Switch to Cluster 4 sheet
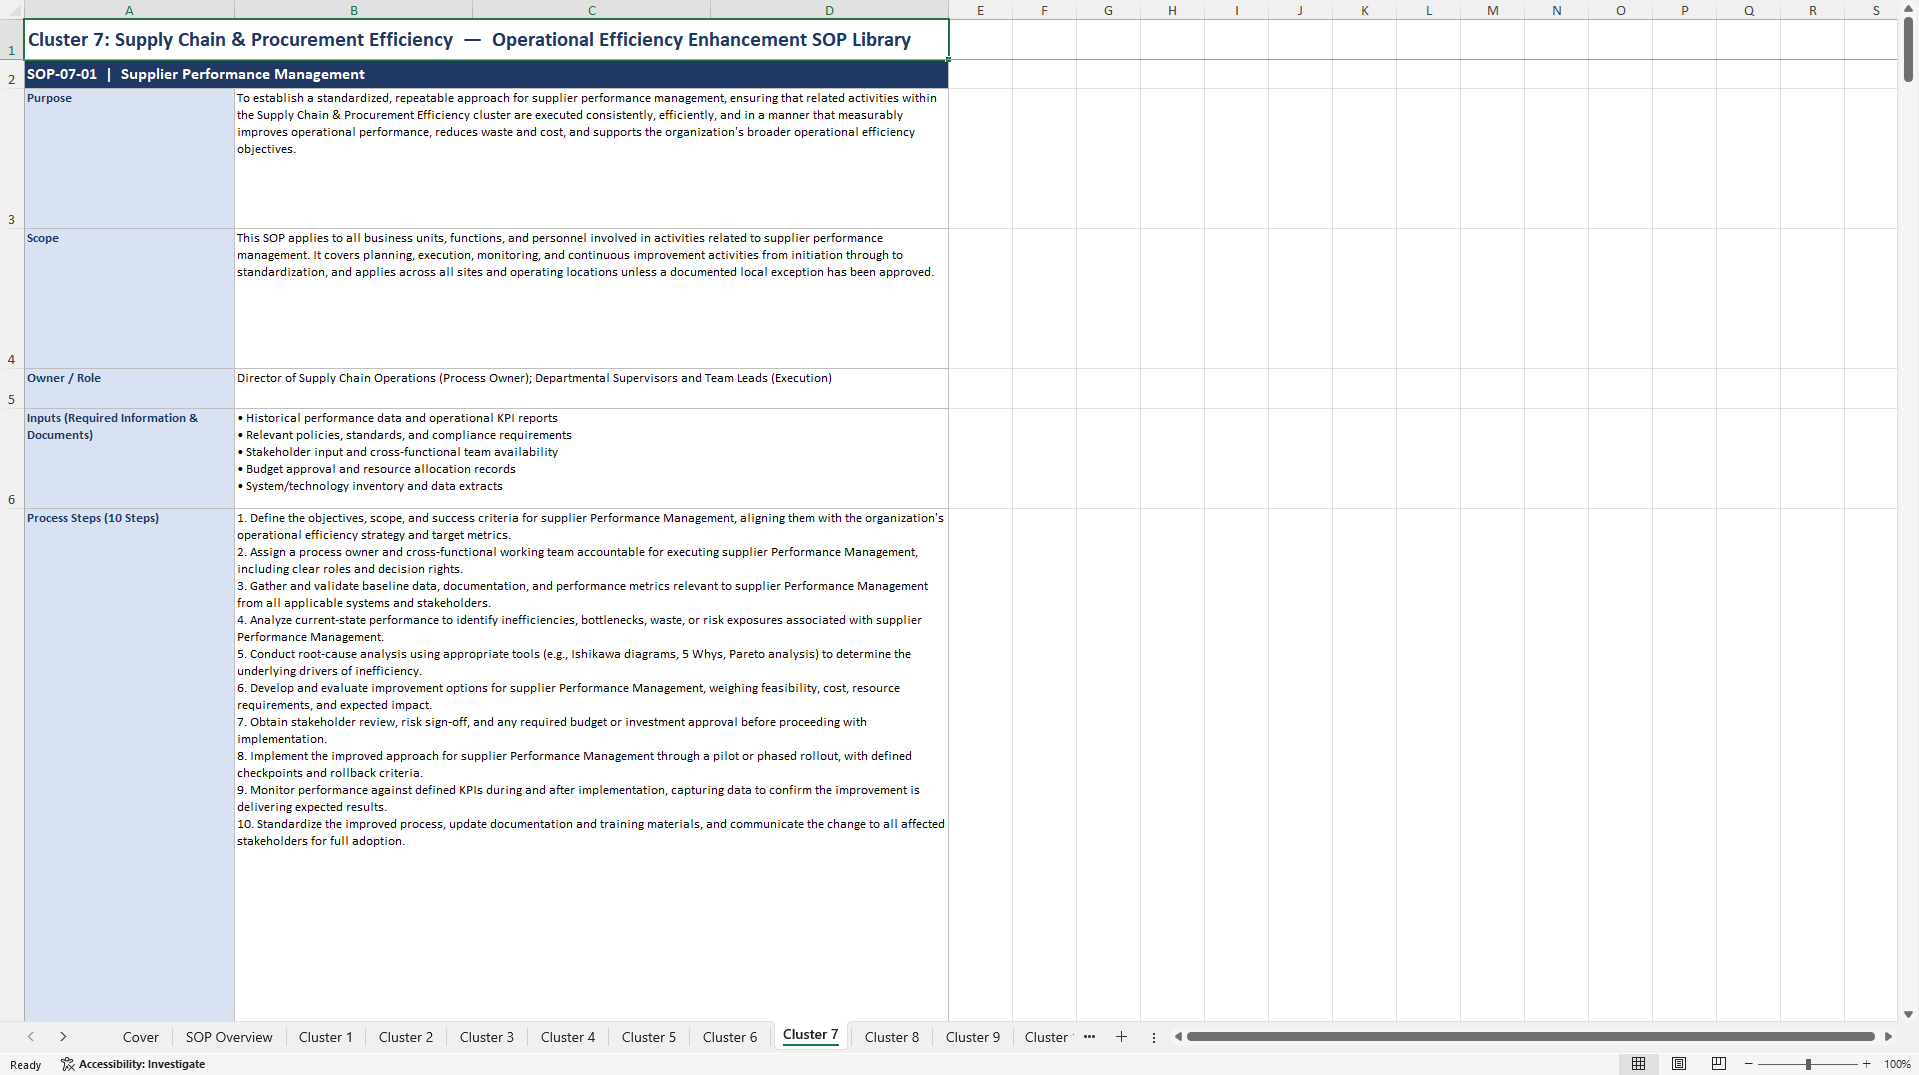 point(568,1037)
